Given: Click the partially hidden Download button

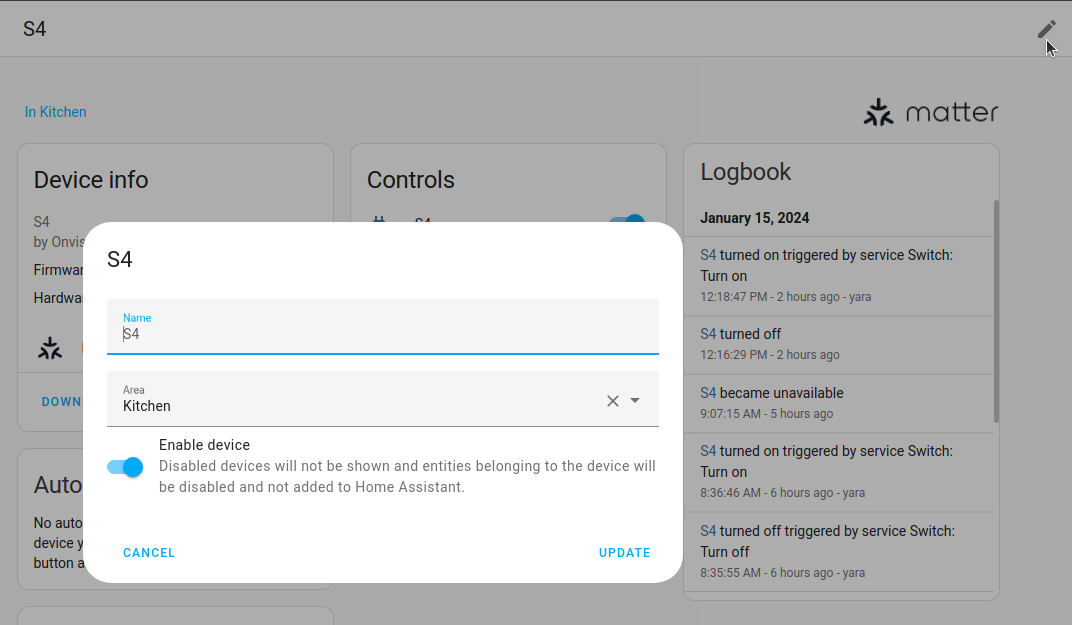Looking at the screenshot, I should 61,402.
